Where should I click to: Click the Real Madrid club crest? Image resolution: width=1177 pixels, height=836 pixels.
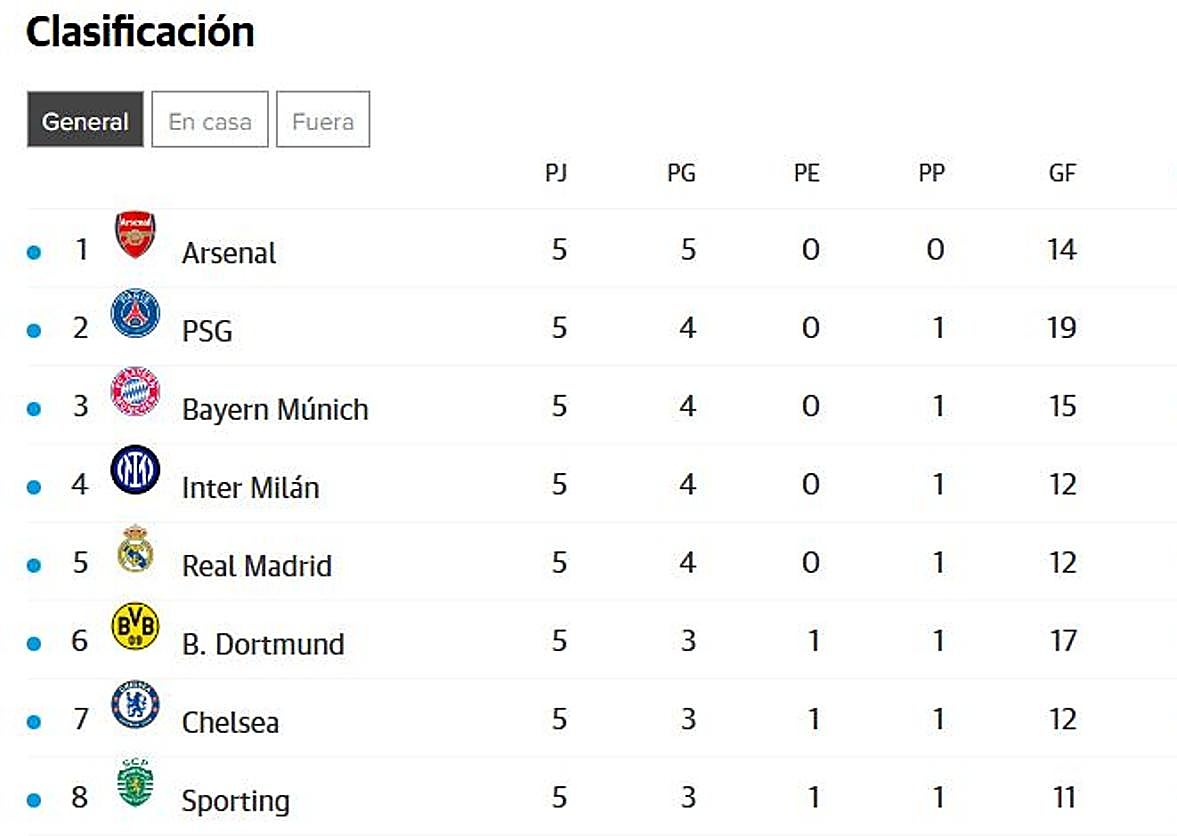(135, 548)
